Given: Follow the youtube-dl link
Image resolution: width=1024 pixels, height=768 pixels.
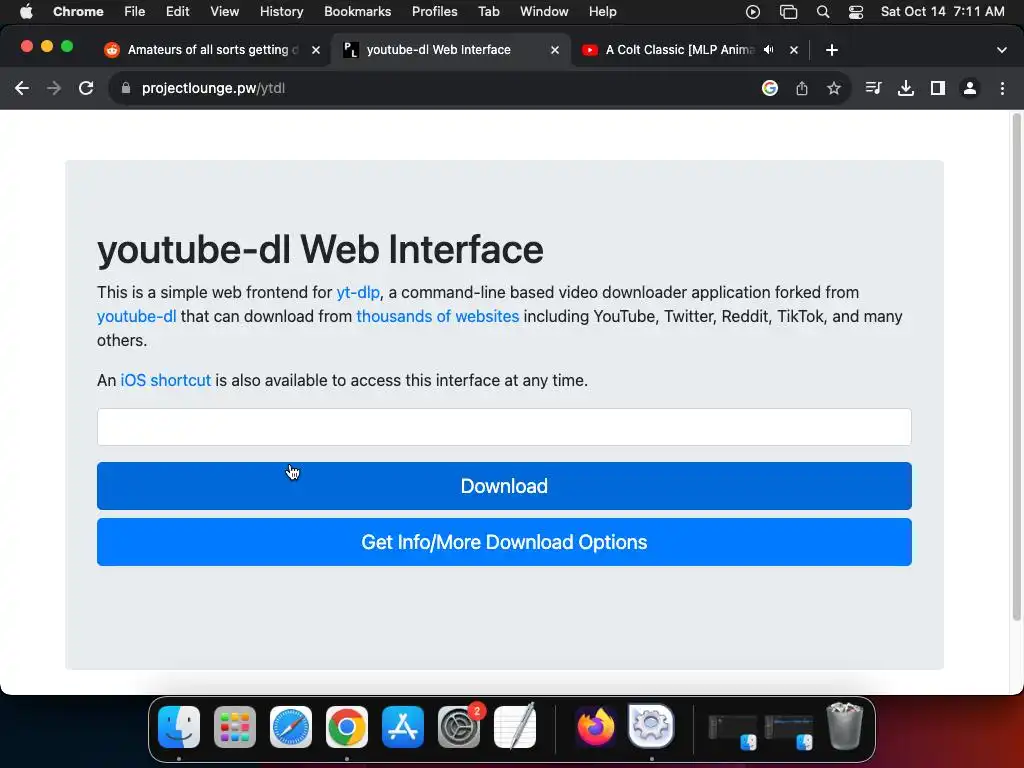Looking at the screenshot, I should [136, 317].
